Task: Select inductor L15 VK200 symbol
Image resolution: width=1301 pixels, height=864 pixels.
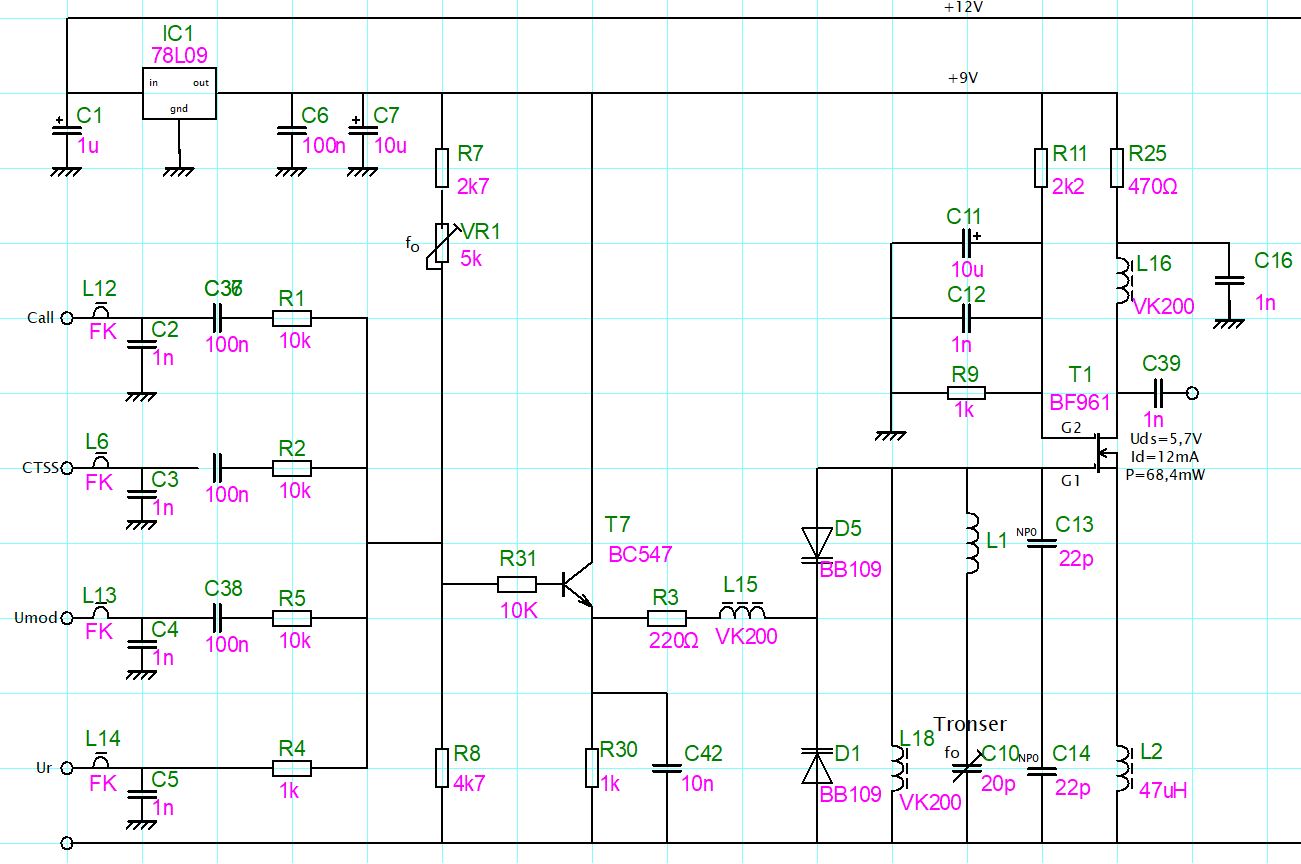Action: tap(742, 610)
